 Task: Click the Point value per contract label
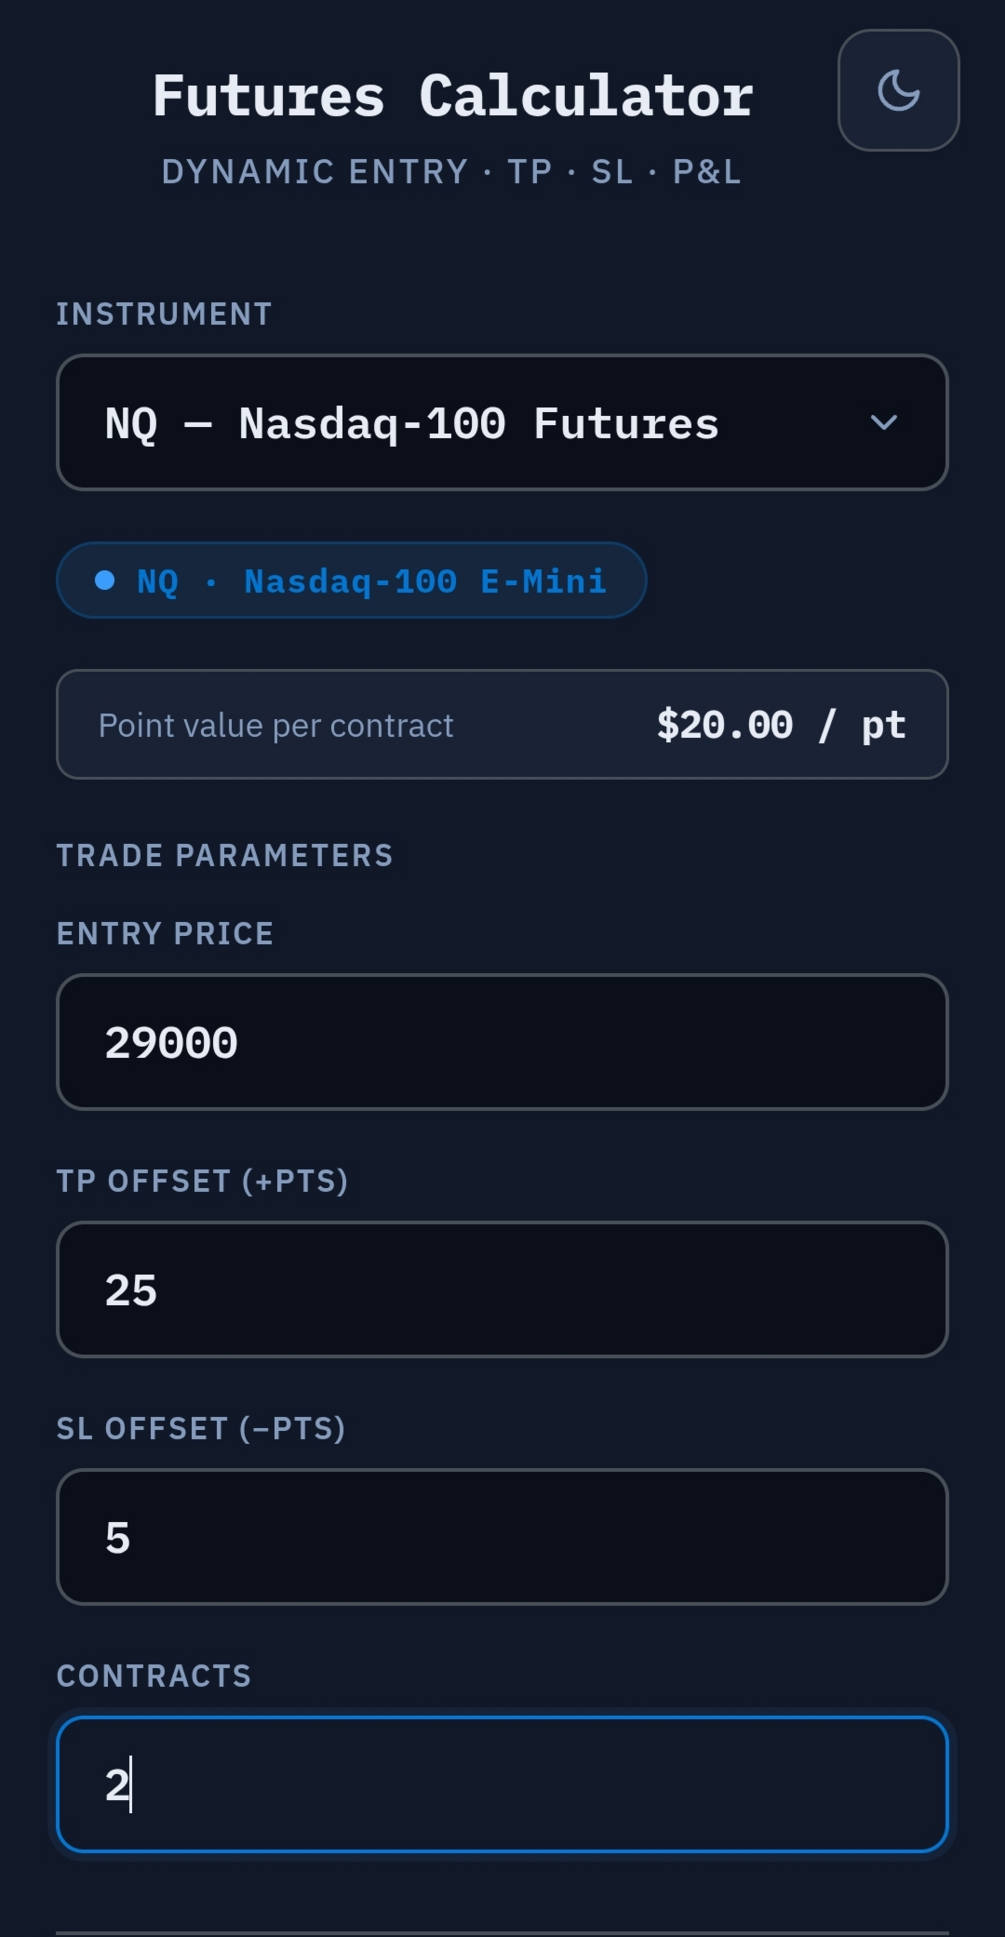(276, 725)
